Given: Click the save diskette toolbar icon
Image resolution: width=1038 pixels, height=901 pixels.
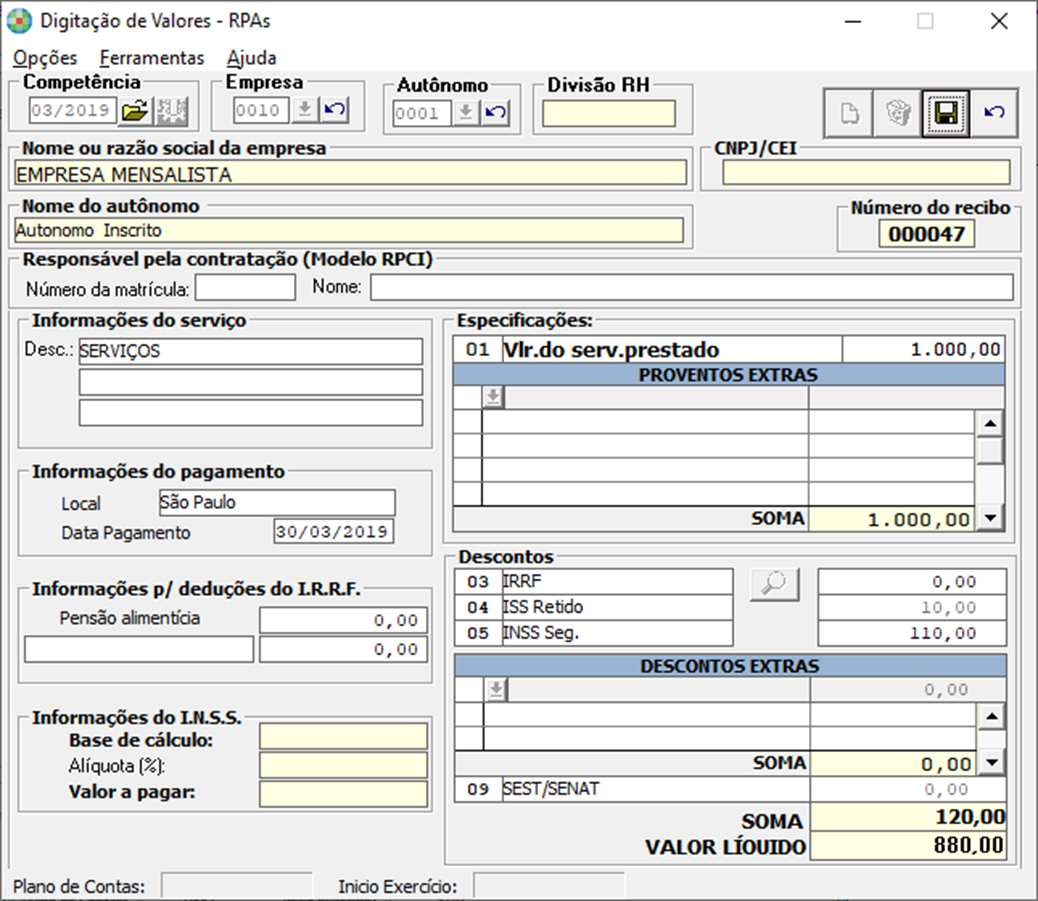Looking at the screenshot, I should (945, 113).
